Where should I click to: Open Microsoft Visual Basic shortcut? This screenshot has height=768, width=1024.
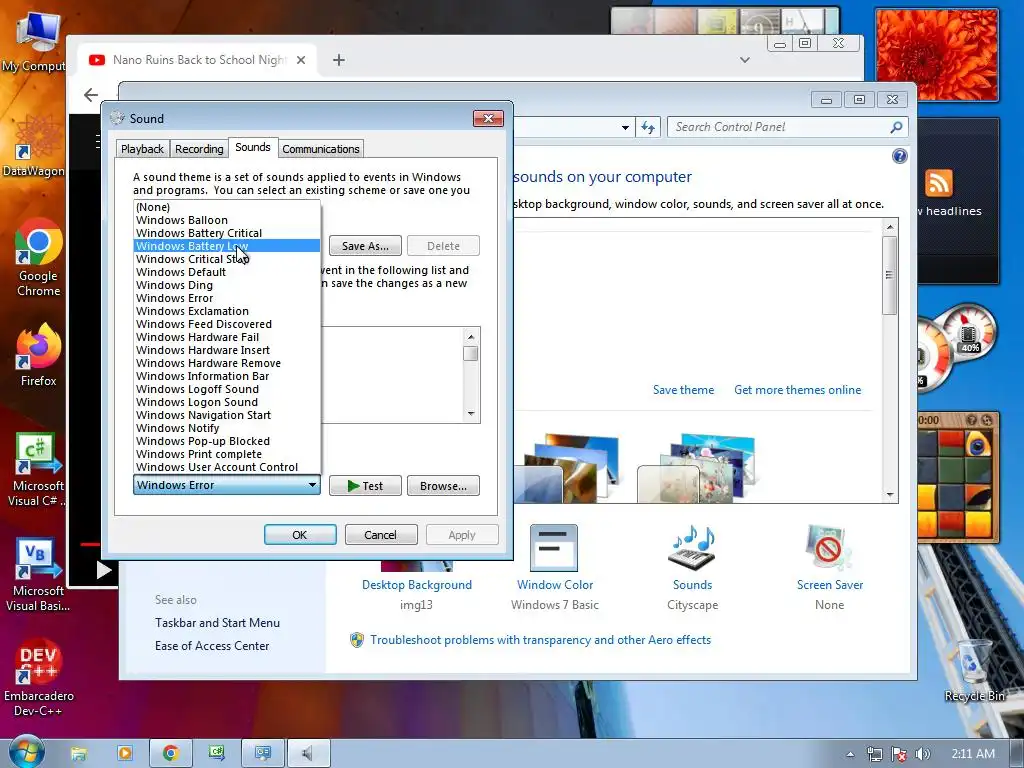coord(37,576)
